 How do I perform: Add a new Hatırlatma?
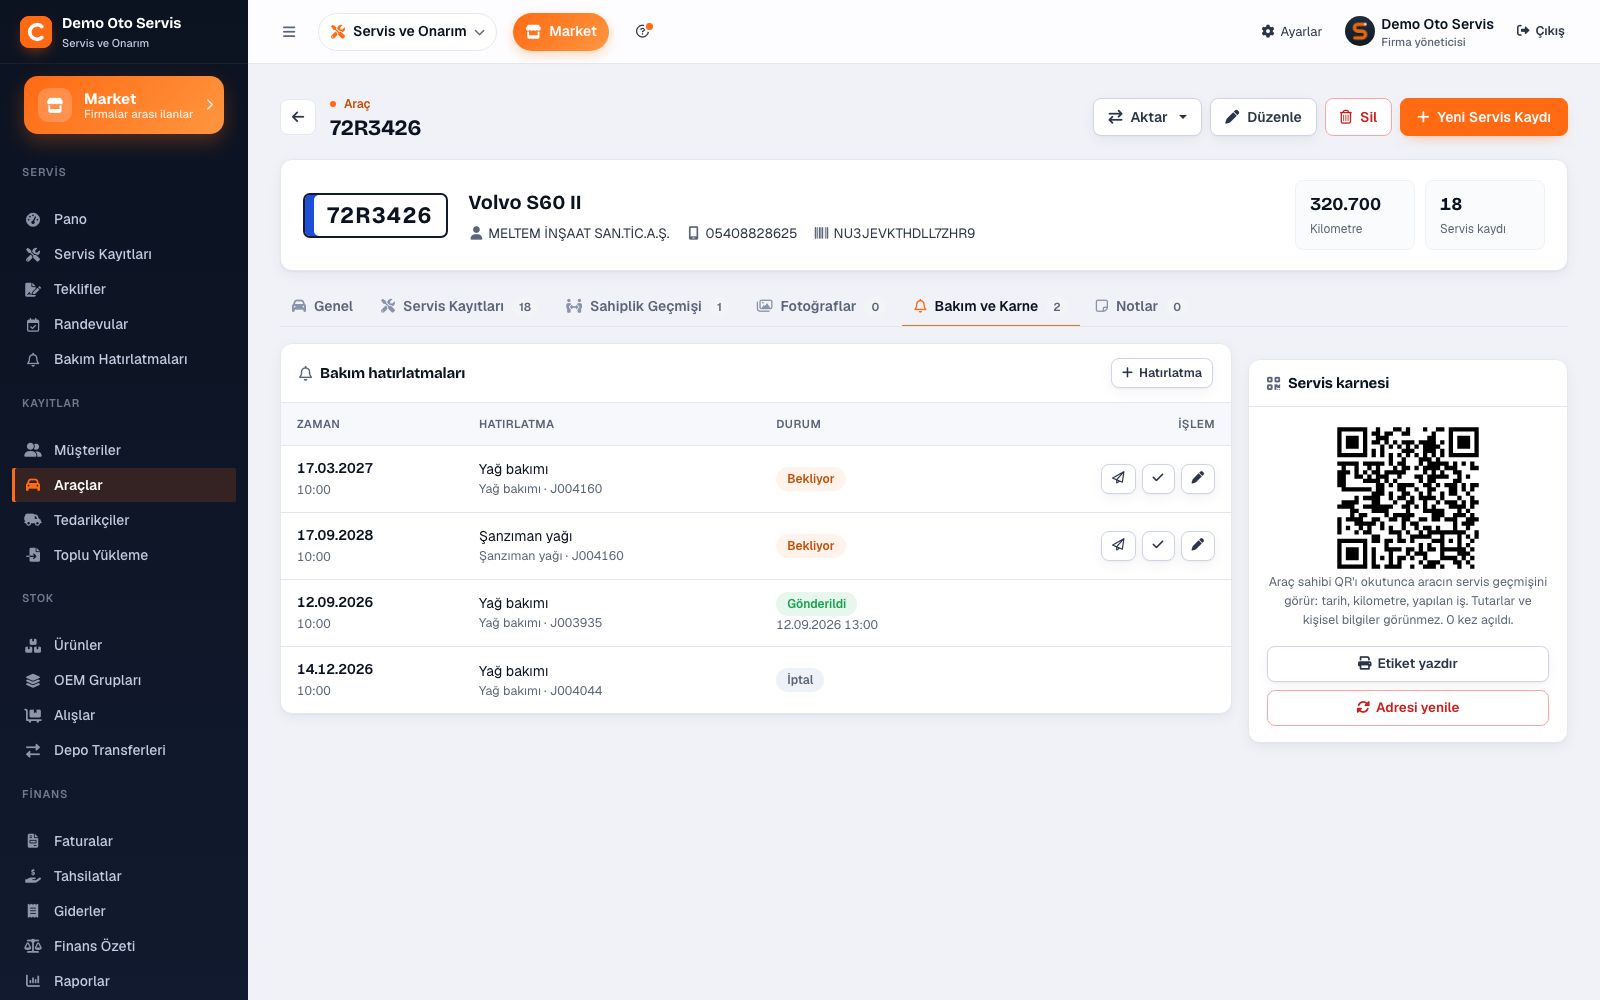1162,373
